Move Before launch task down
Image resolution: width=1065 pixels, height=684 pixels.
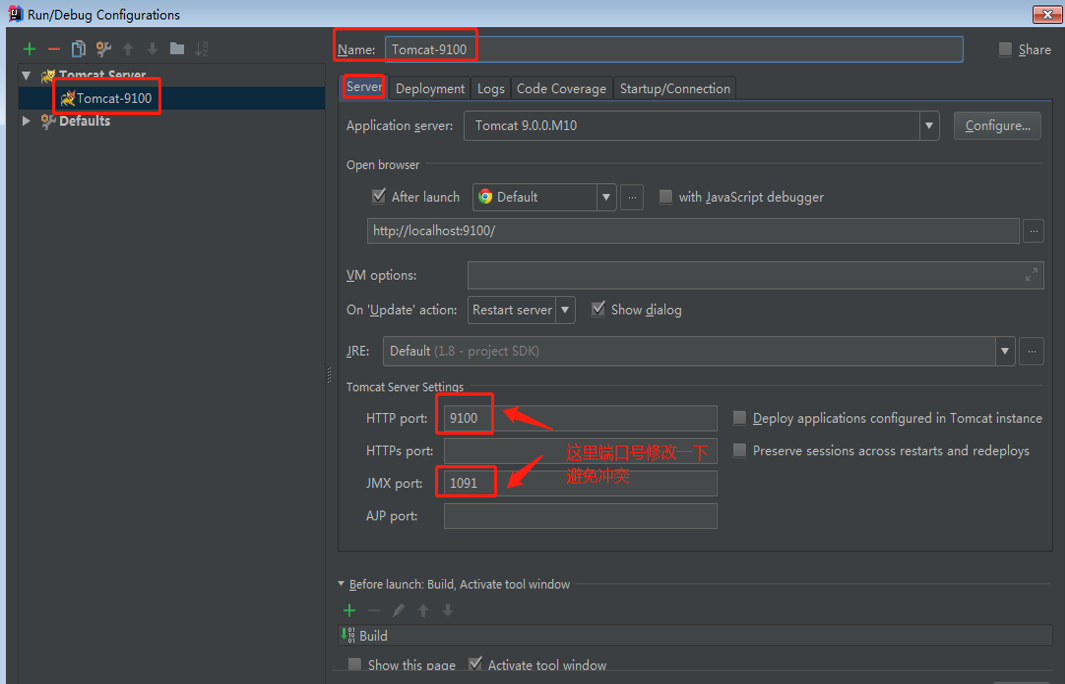coord(448,611)
